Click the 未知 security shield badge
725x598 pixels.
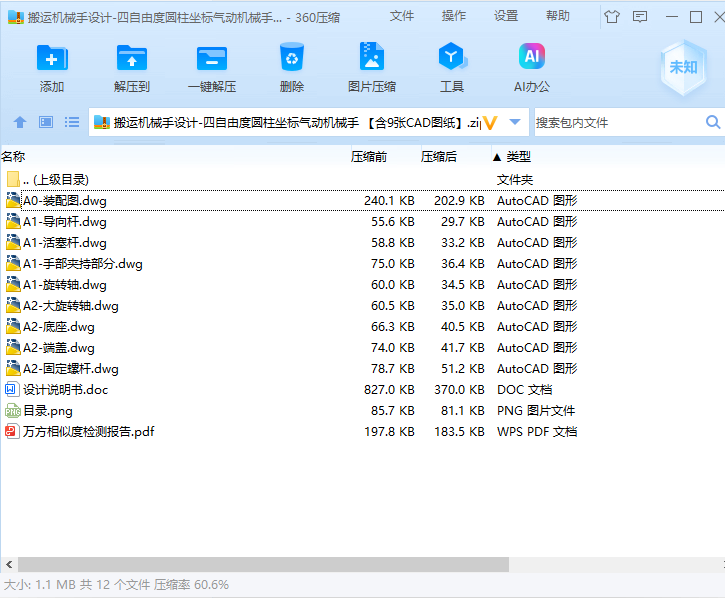(x=683, y=68)
